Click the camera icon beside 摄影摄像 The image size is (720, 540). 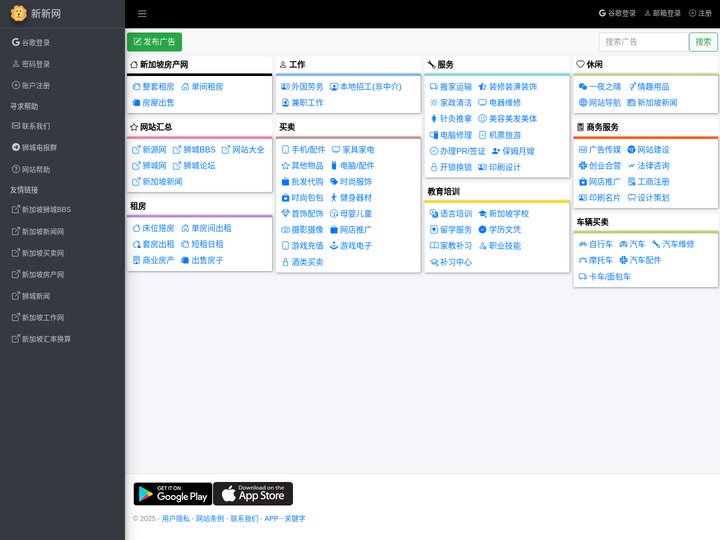[285, 230]
